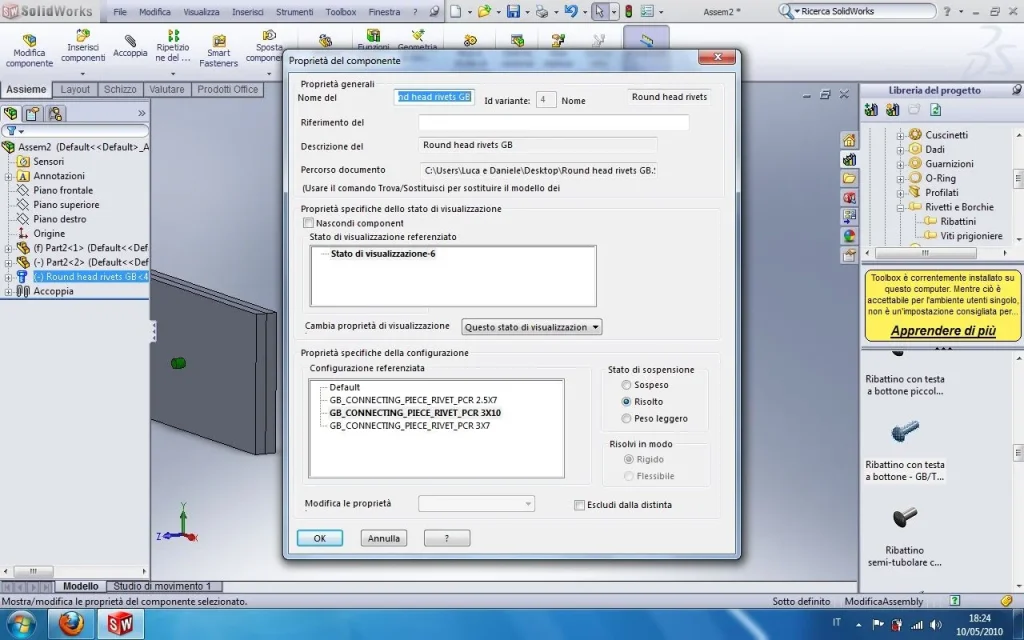Open the Ripetizione del componente tool
This screenshot has width=1024, height=640.
pyautogui.click(x=173, y=46)
